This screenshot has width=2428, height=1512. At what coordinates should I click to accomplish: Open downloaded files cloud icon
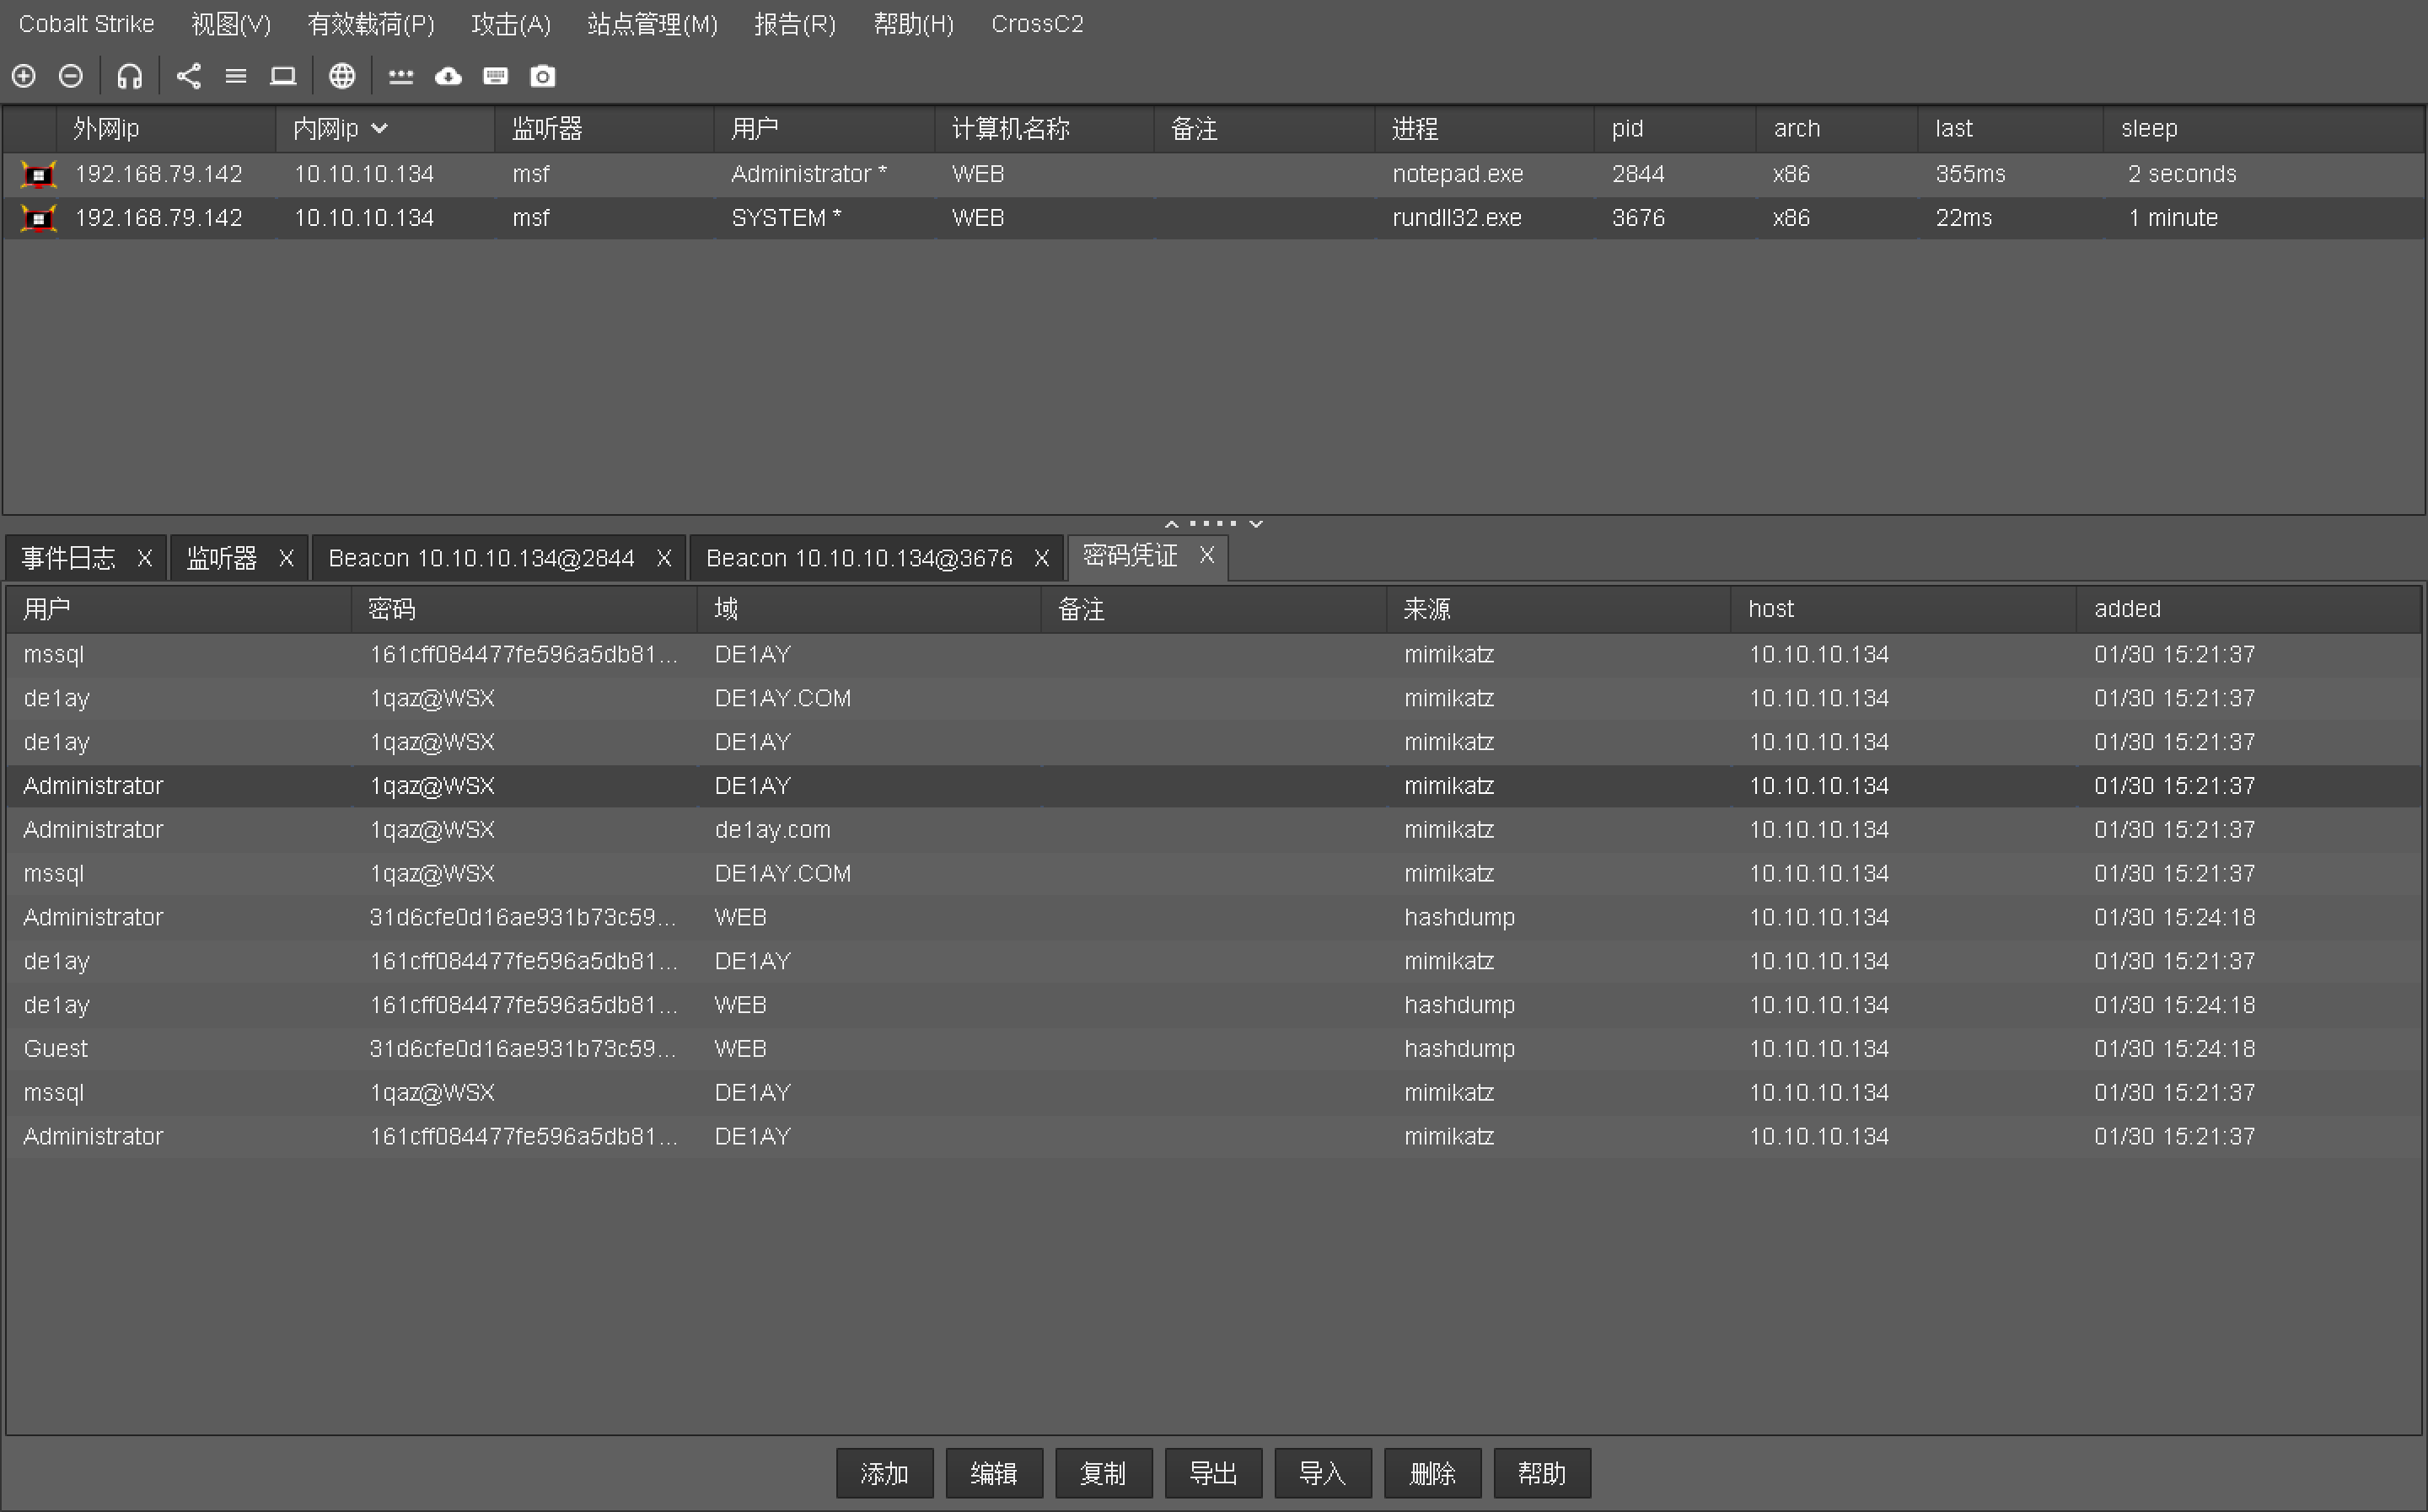(448, 76)
